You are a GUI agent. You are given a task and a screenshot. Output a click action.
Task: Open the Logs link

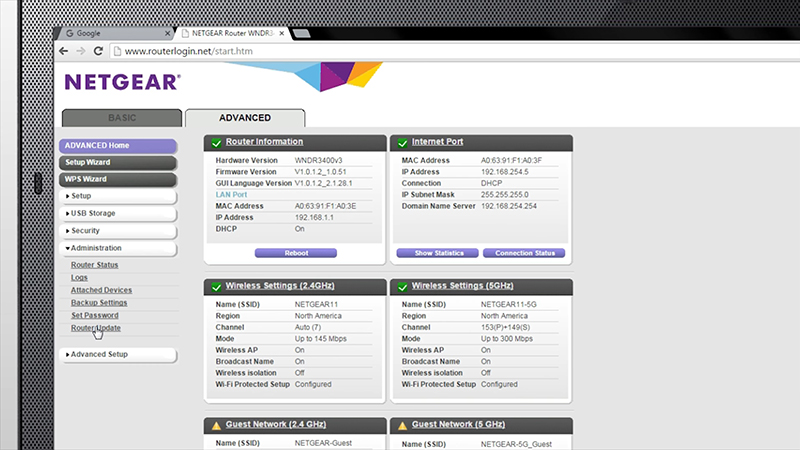pyautogui.click(x=79, y=278)
